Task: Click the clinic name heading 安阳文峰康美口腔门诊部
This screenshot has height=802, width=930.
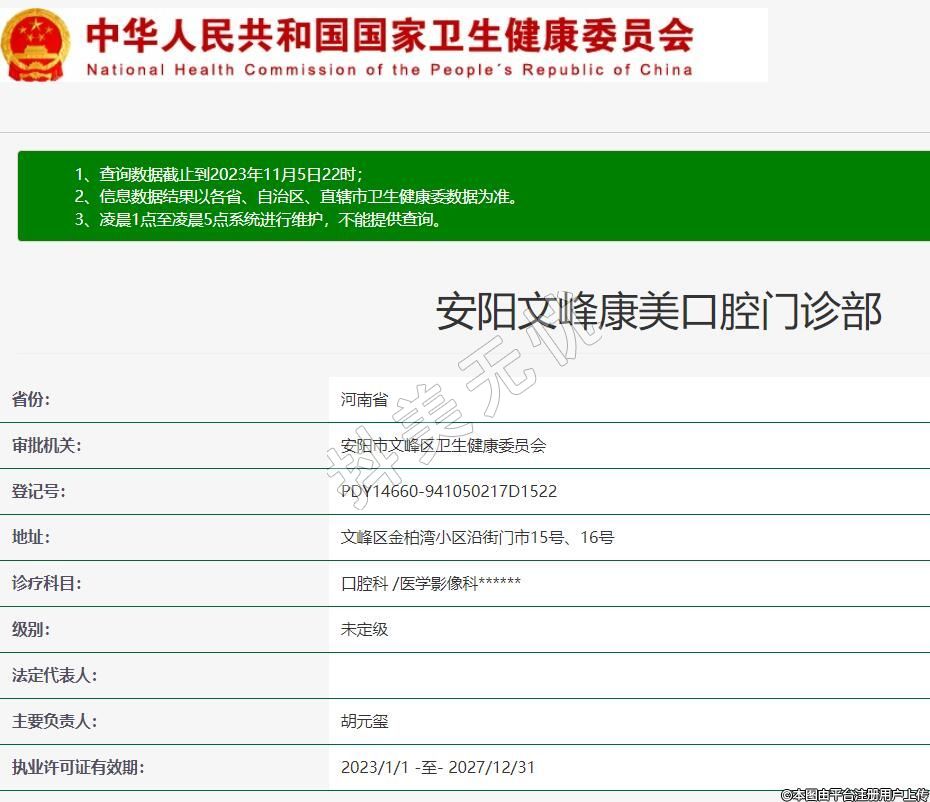Action: [x=658, y=312]
